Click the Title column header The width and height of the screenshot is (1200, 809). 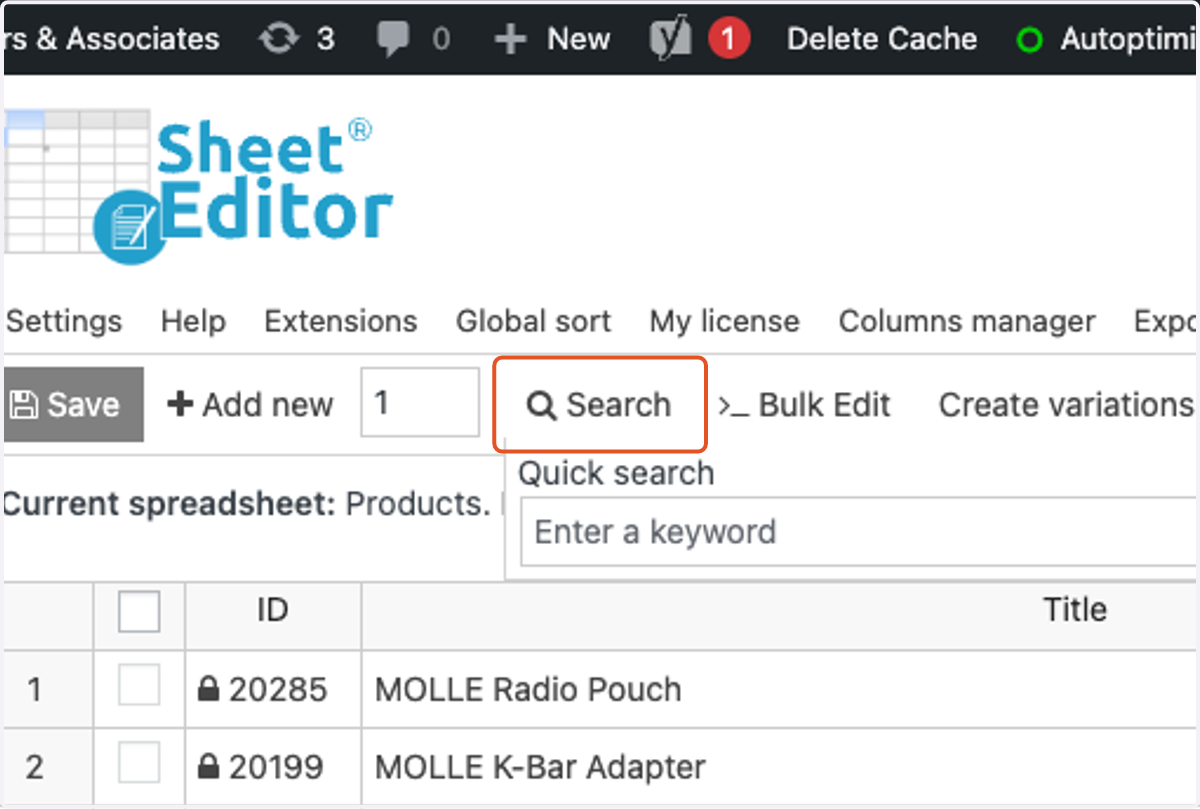point(1075,610)
